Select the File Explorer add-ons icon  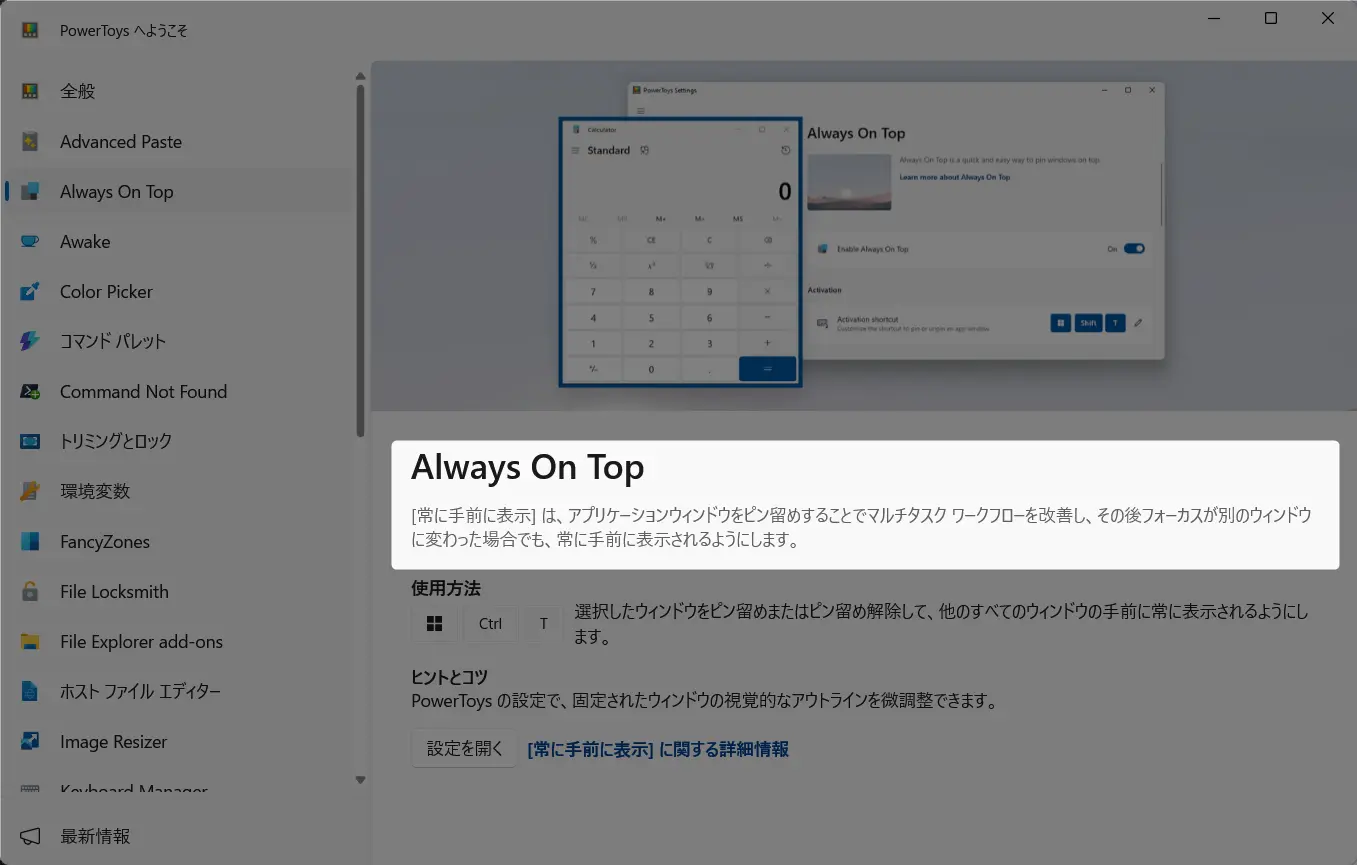[x=30, y=641]
